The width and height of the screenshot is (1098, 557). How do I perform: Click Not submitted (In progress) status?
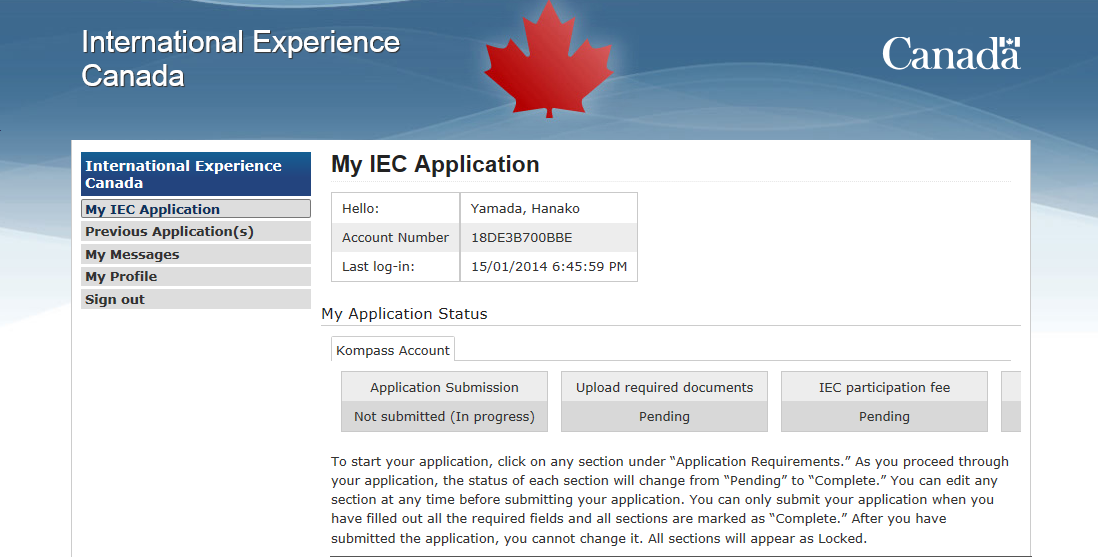[x=445, y=416]
